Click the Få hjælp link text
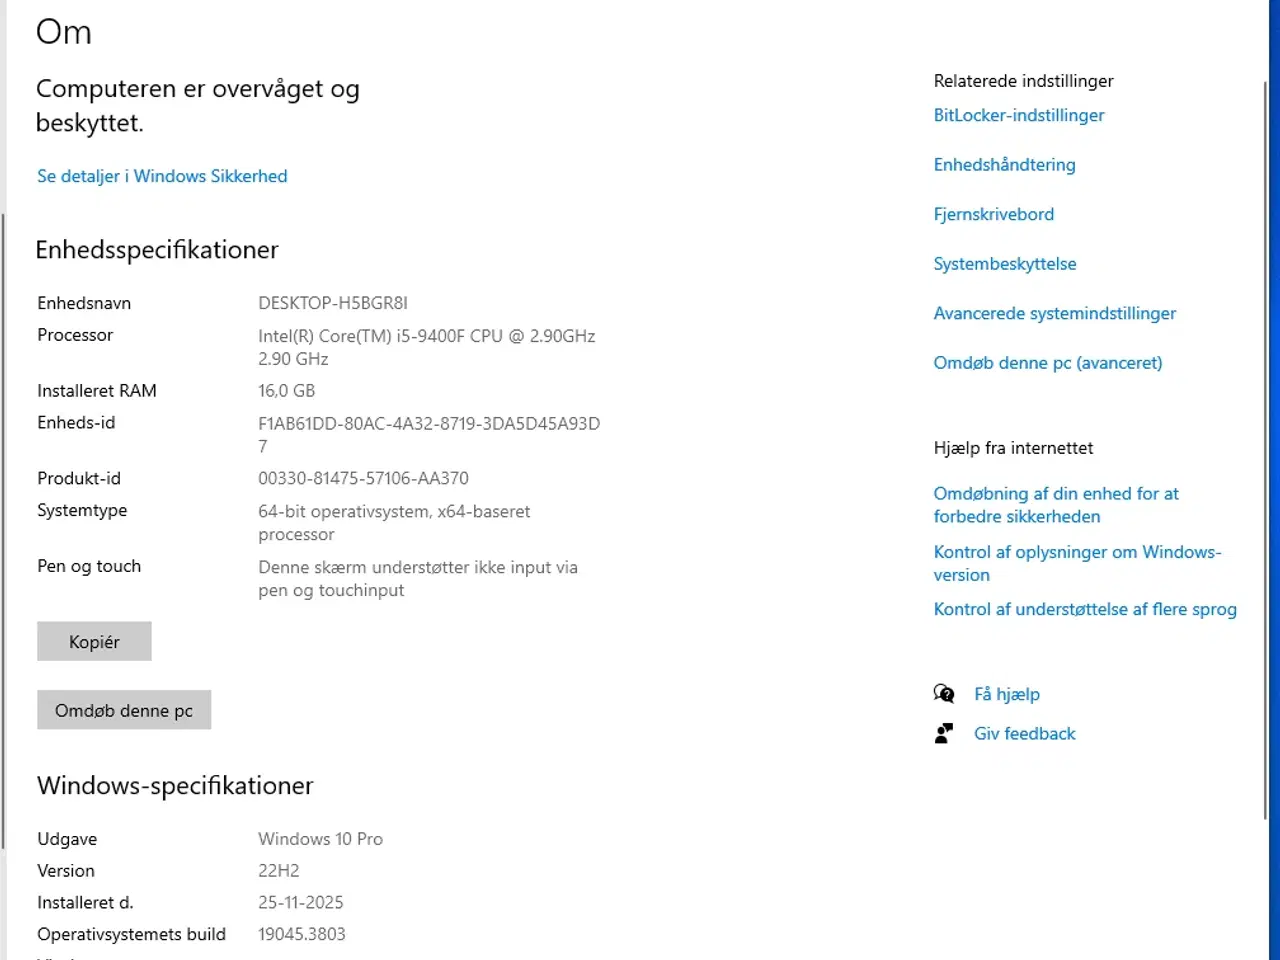1280x960 pixels. click(x=1007, y=693)
